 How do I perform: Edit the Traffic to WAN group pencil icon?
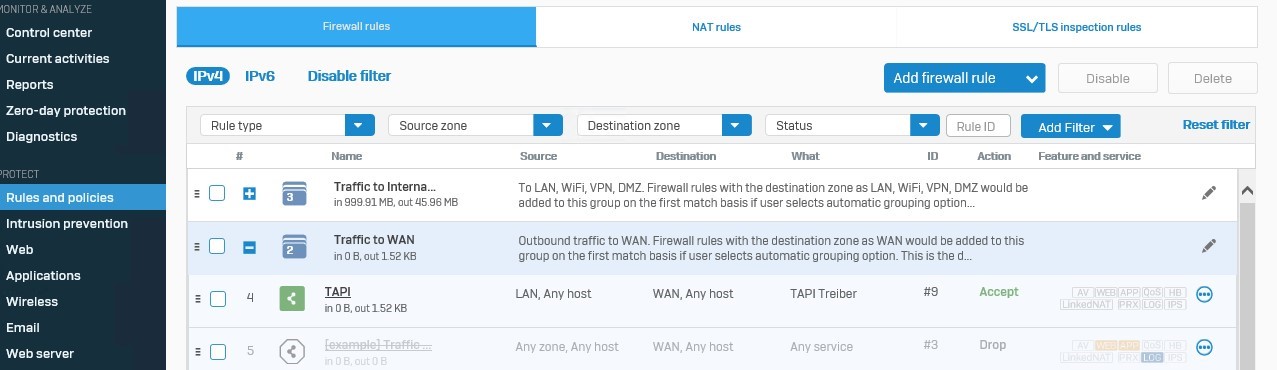click(1209, 246)
